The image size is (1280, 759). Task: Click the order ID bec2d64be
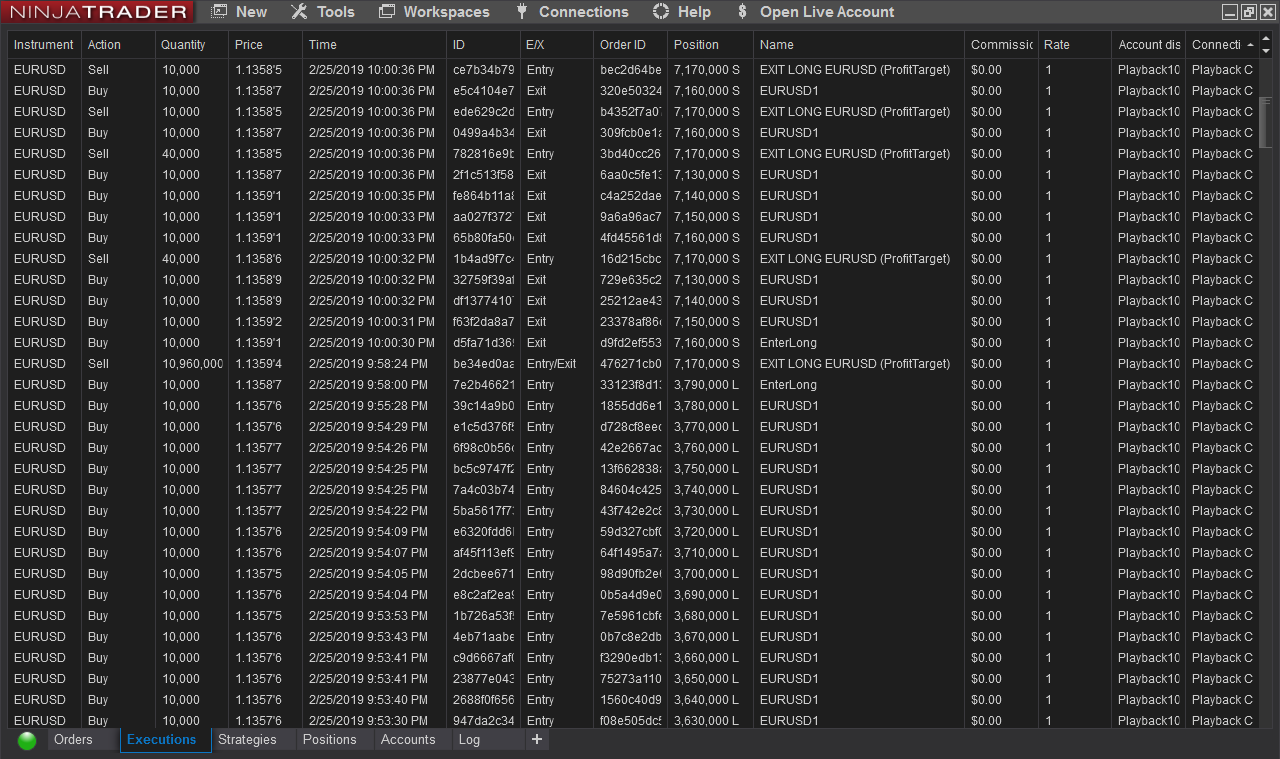click(630, 70)
